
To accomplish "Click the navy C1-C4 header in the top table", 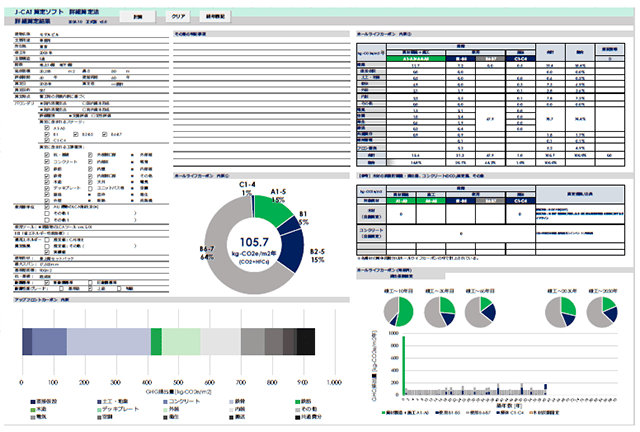I will (x=520, y=59).
